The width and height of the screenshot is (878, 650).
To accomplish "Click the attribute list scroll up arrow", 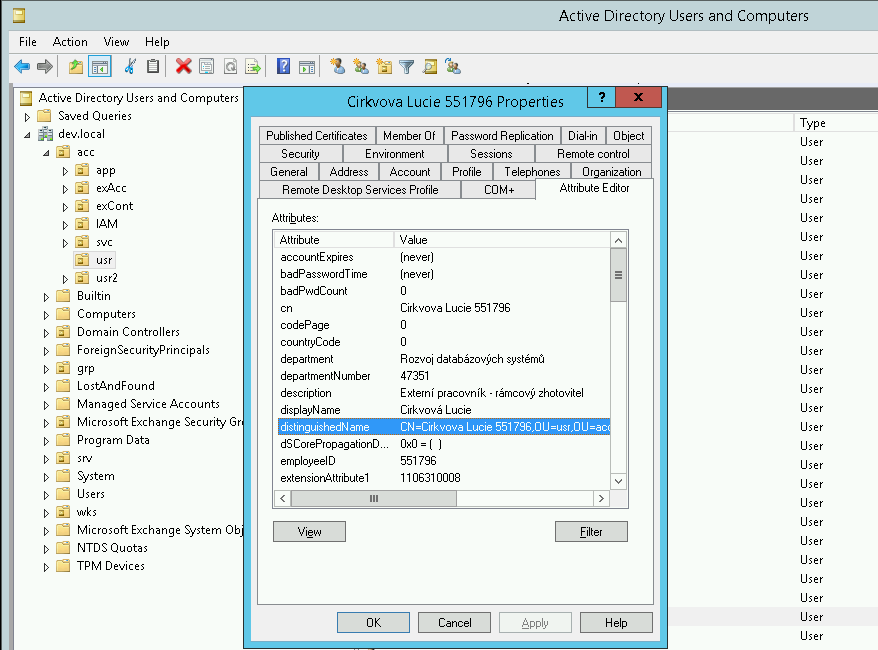I will (618, 241).
